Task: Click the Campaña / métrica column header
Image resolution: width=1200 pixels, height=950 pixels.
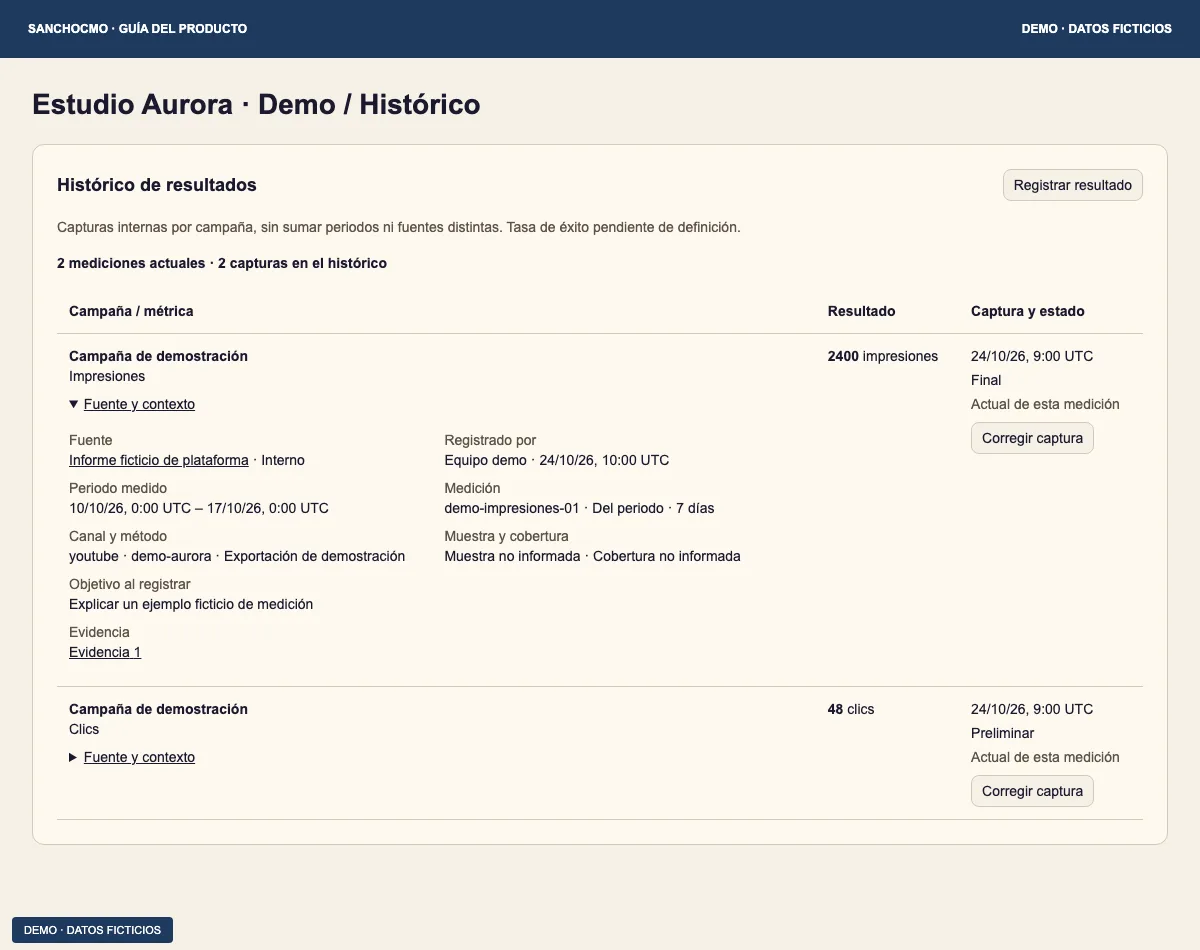Action: click(131, 311)
